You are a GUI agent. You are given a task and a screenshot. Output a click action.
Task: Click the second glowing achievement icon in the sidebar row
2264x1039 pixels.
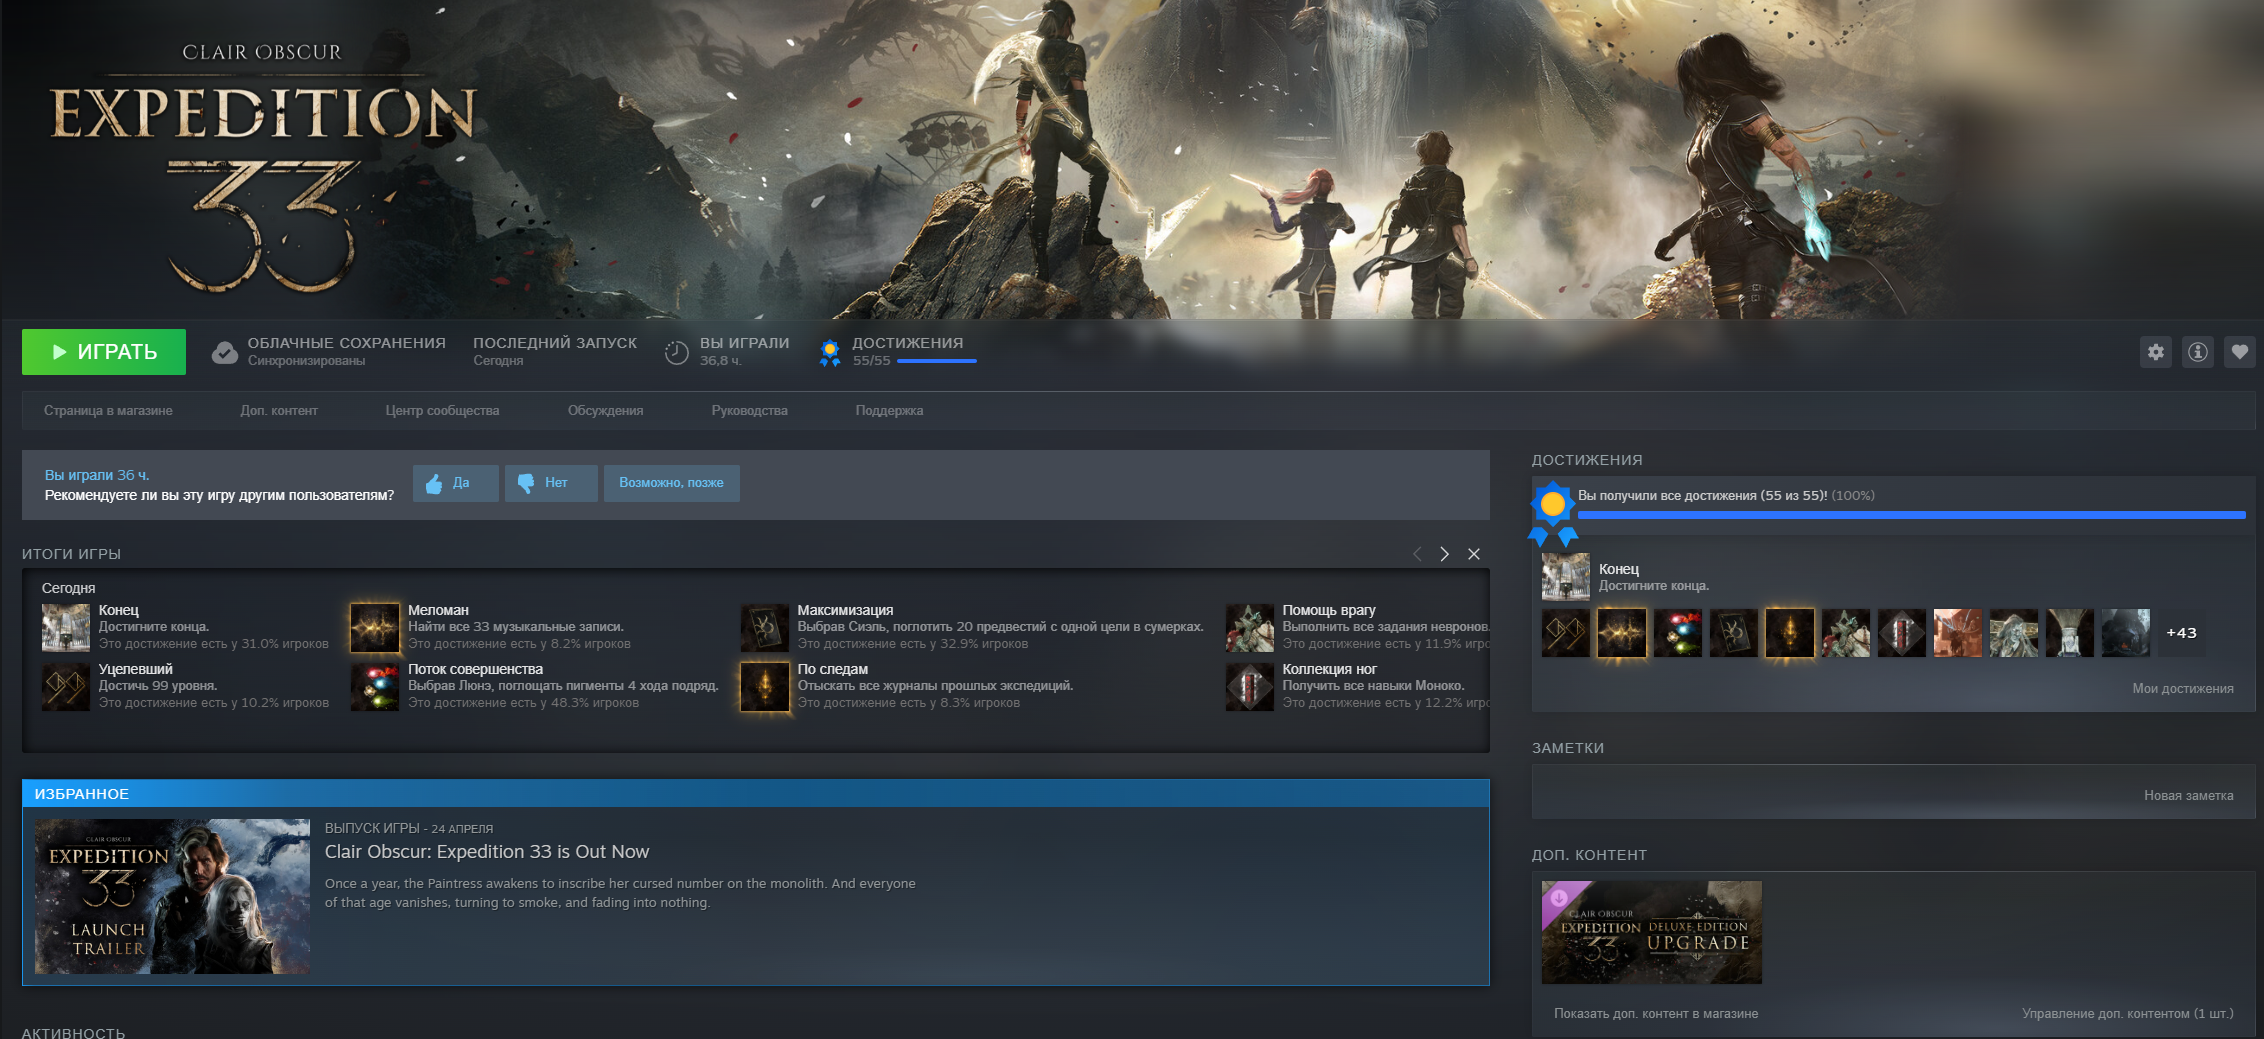point(1622,633)
